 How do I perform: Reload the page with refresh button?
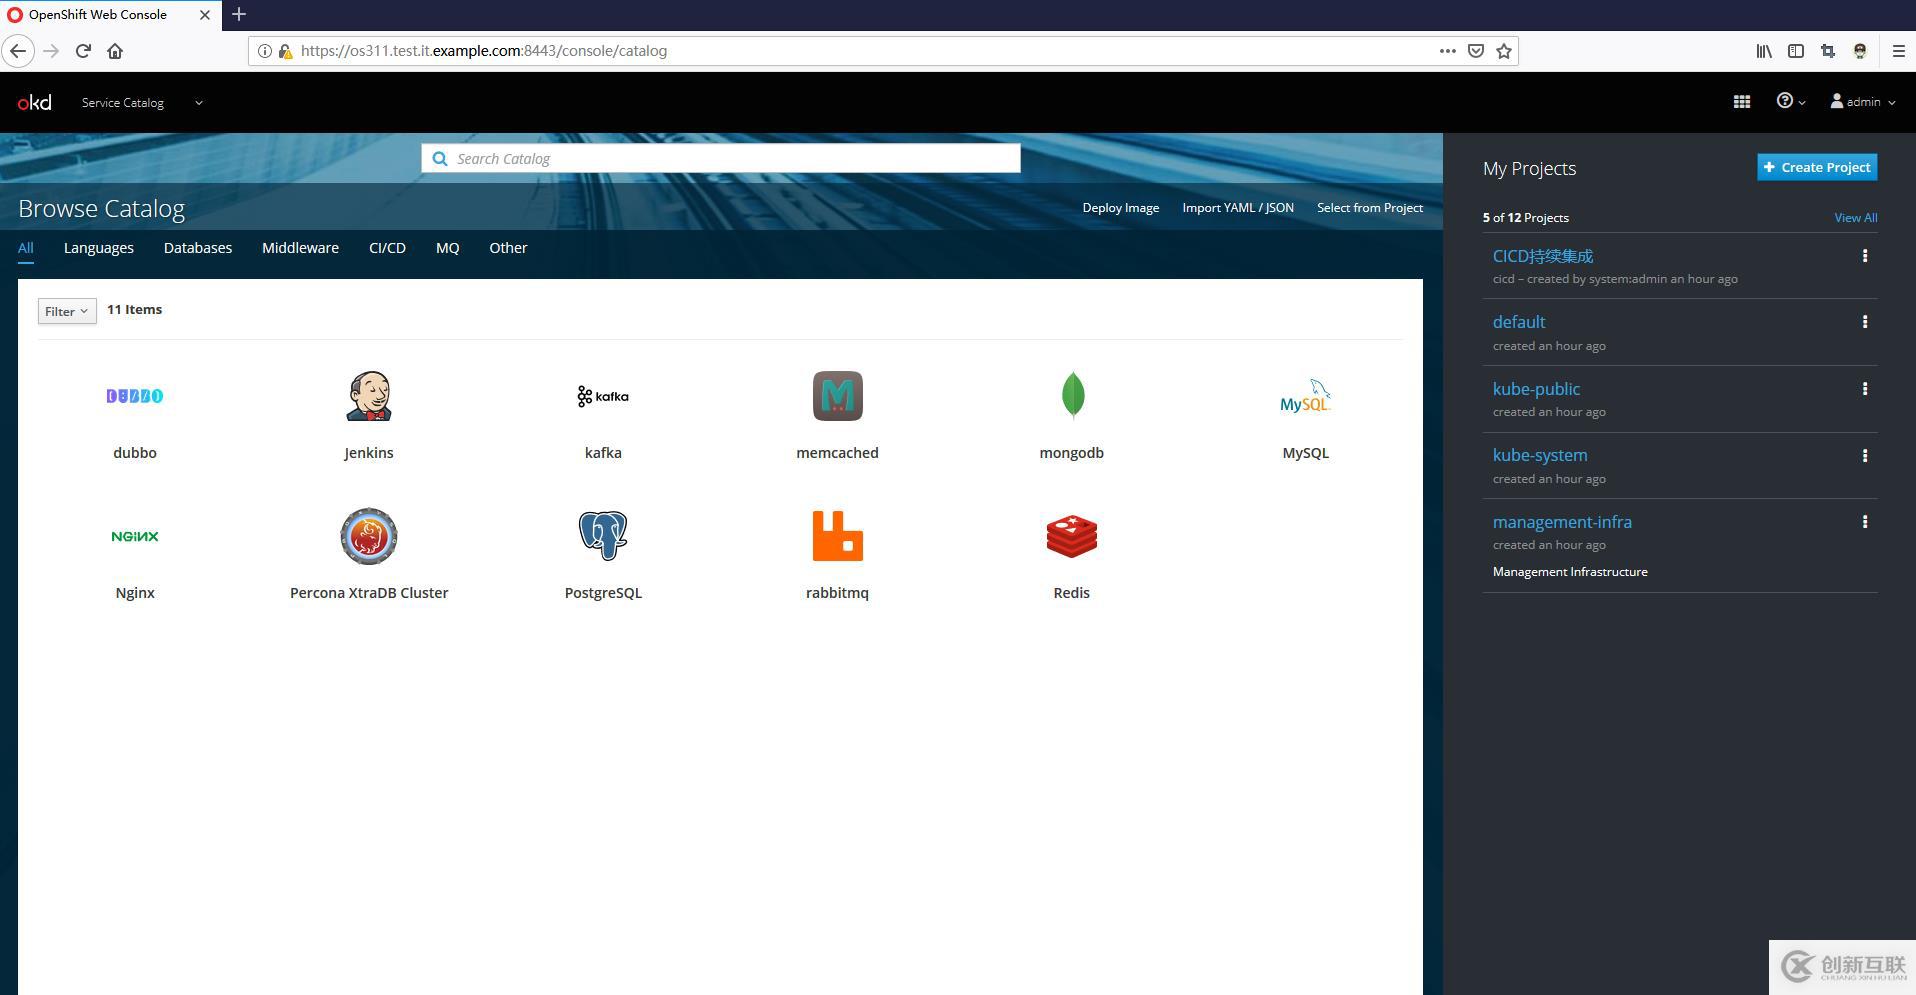click(83, 51)
